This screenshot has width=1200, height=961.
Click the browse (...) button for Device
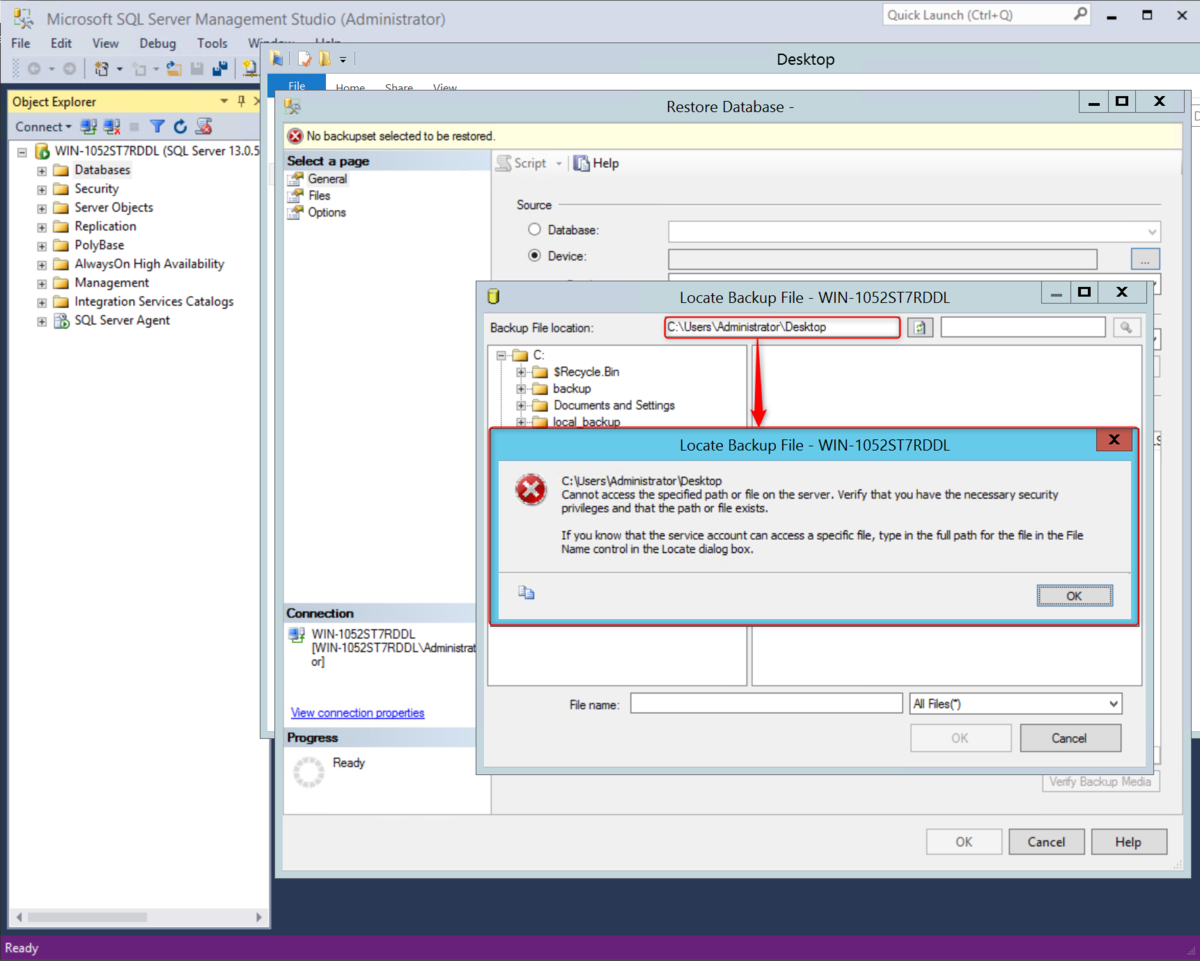pyautogui.click(x=1145, y=259)
